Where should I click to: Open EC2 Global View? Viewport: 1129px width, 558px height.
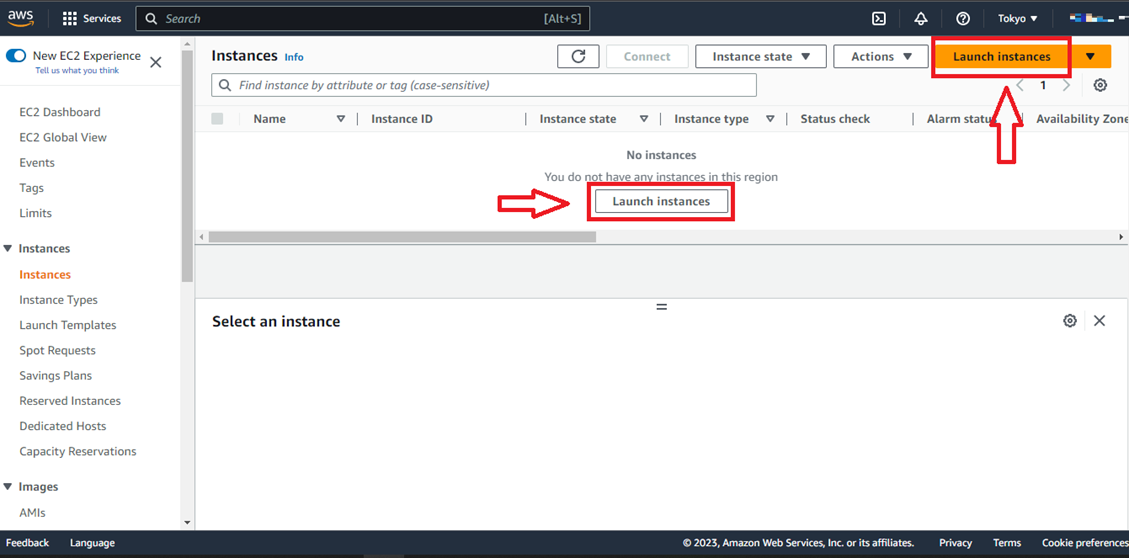pos(63,138)
